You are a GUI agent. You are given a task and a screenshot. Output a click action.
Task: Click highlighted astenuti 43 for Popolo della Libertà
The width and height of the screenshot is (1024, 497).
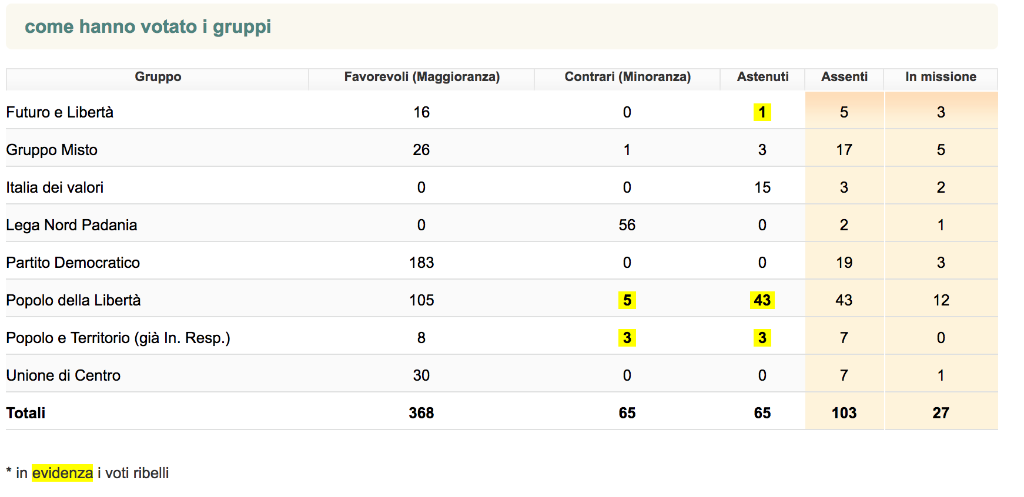[762, 300]
